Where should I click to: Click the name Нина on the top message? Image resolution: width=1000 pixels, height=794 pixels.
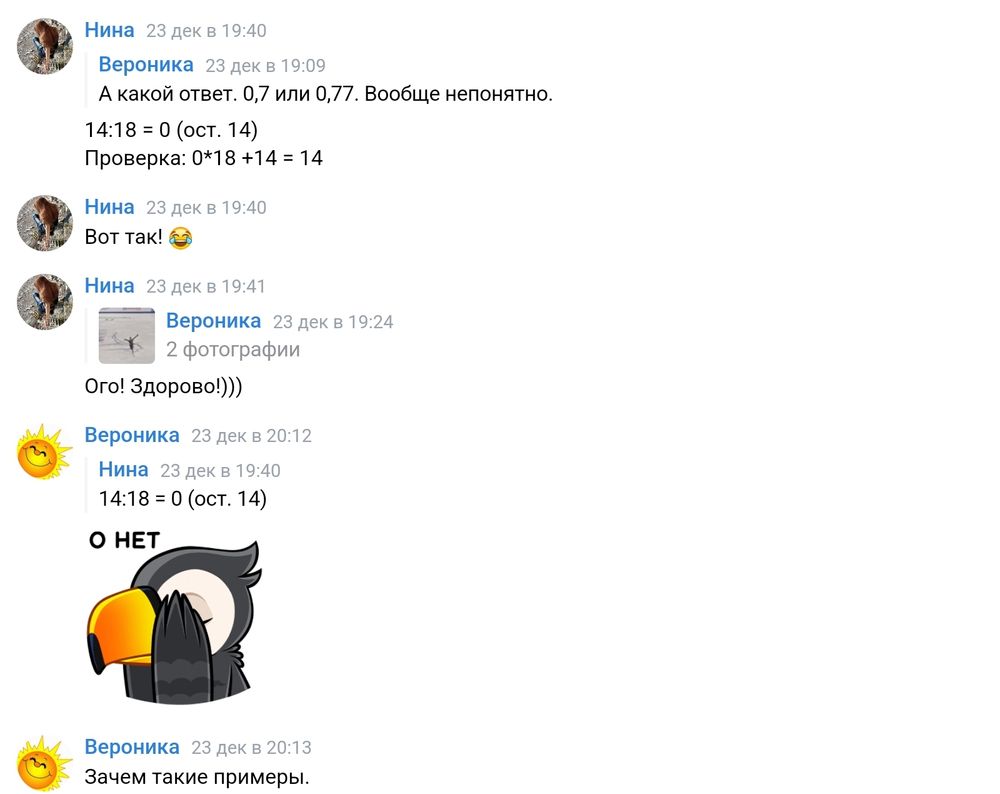[110, 30]
